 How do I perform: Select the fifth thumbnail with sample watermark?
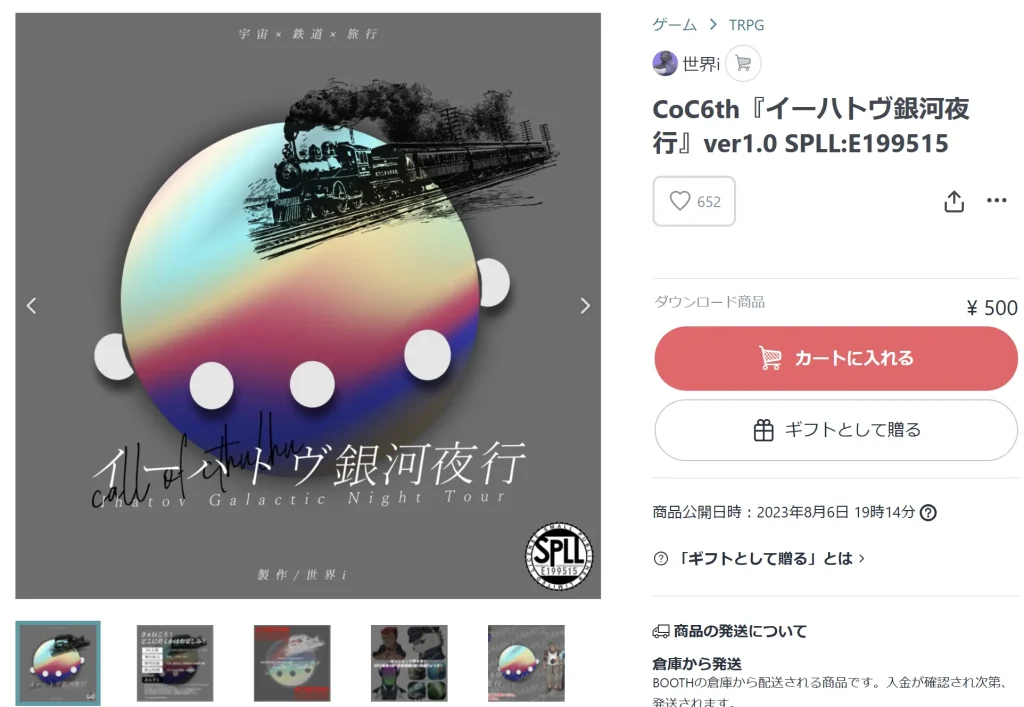[x=526, y=663]
